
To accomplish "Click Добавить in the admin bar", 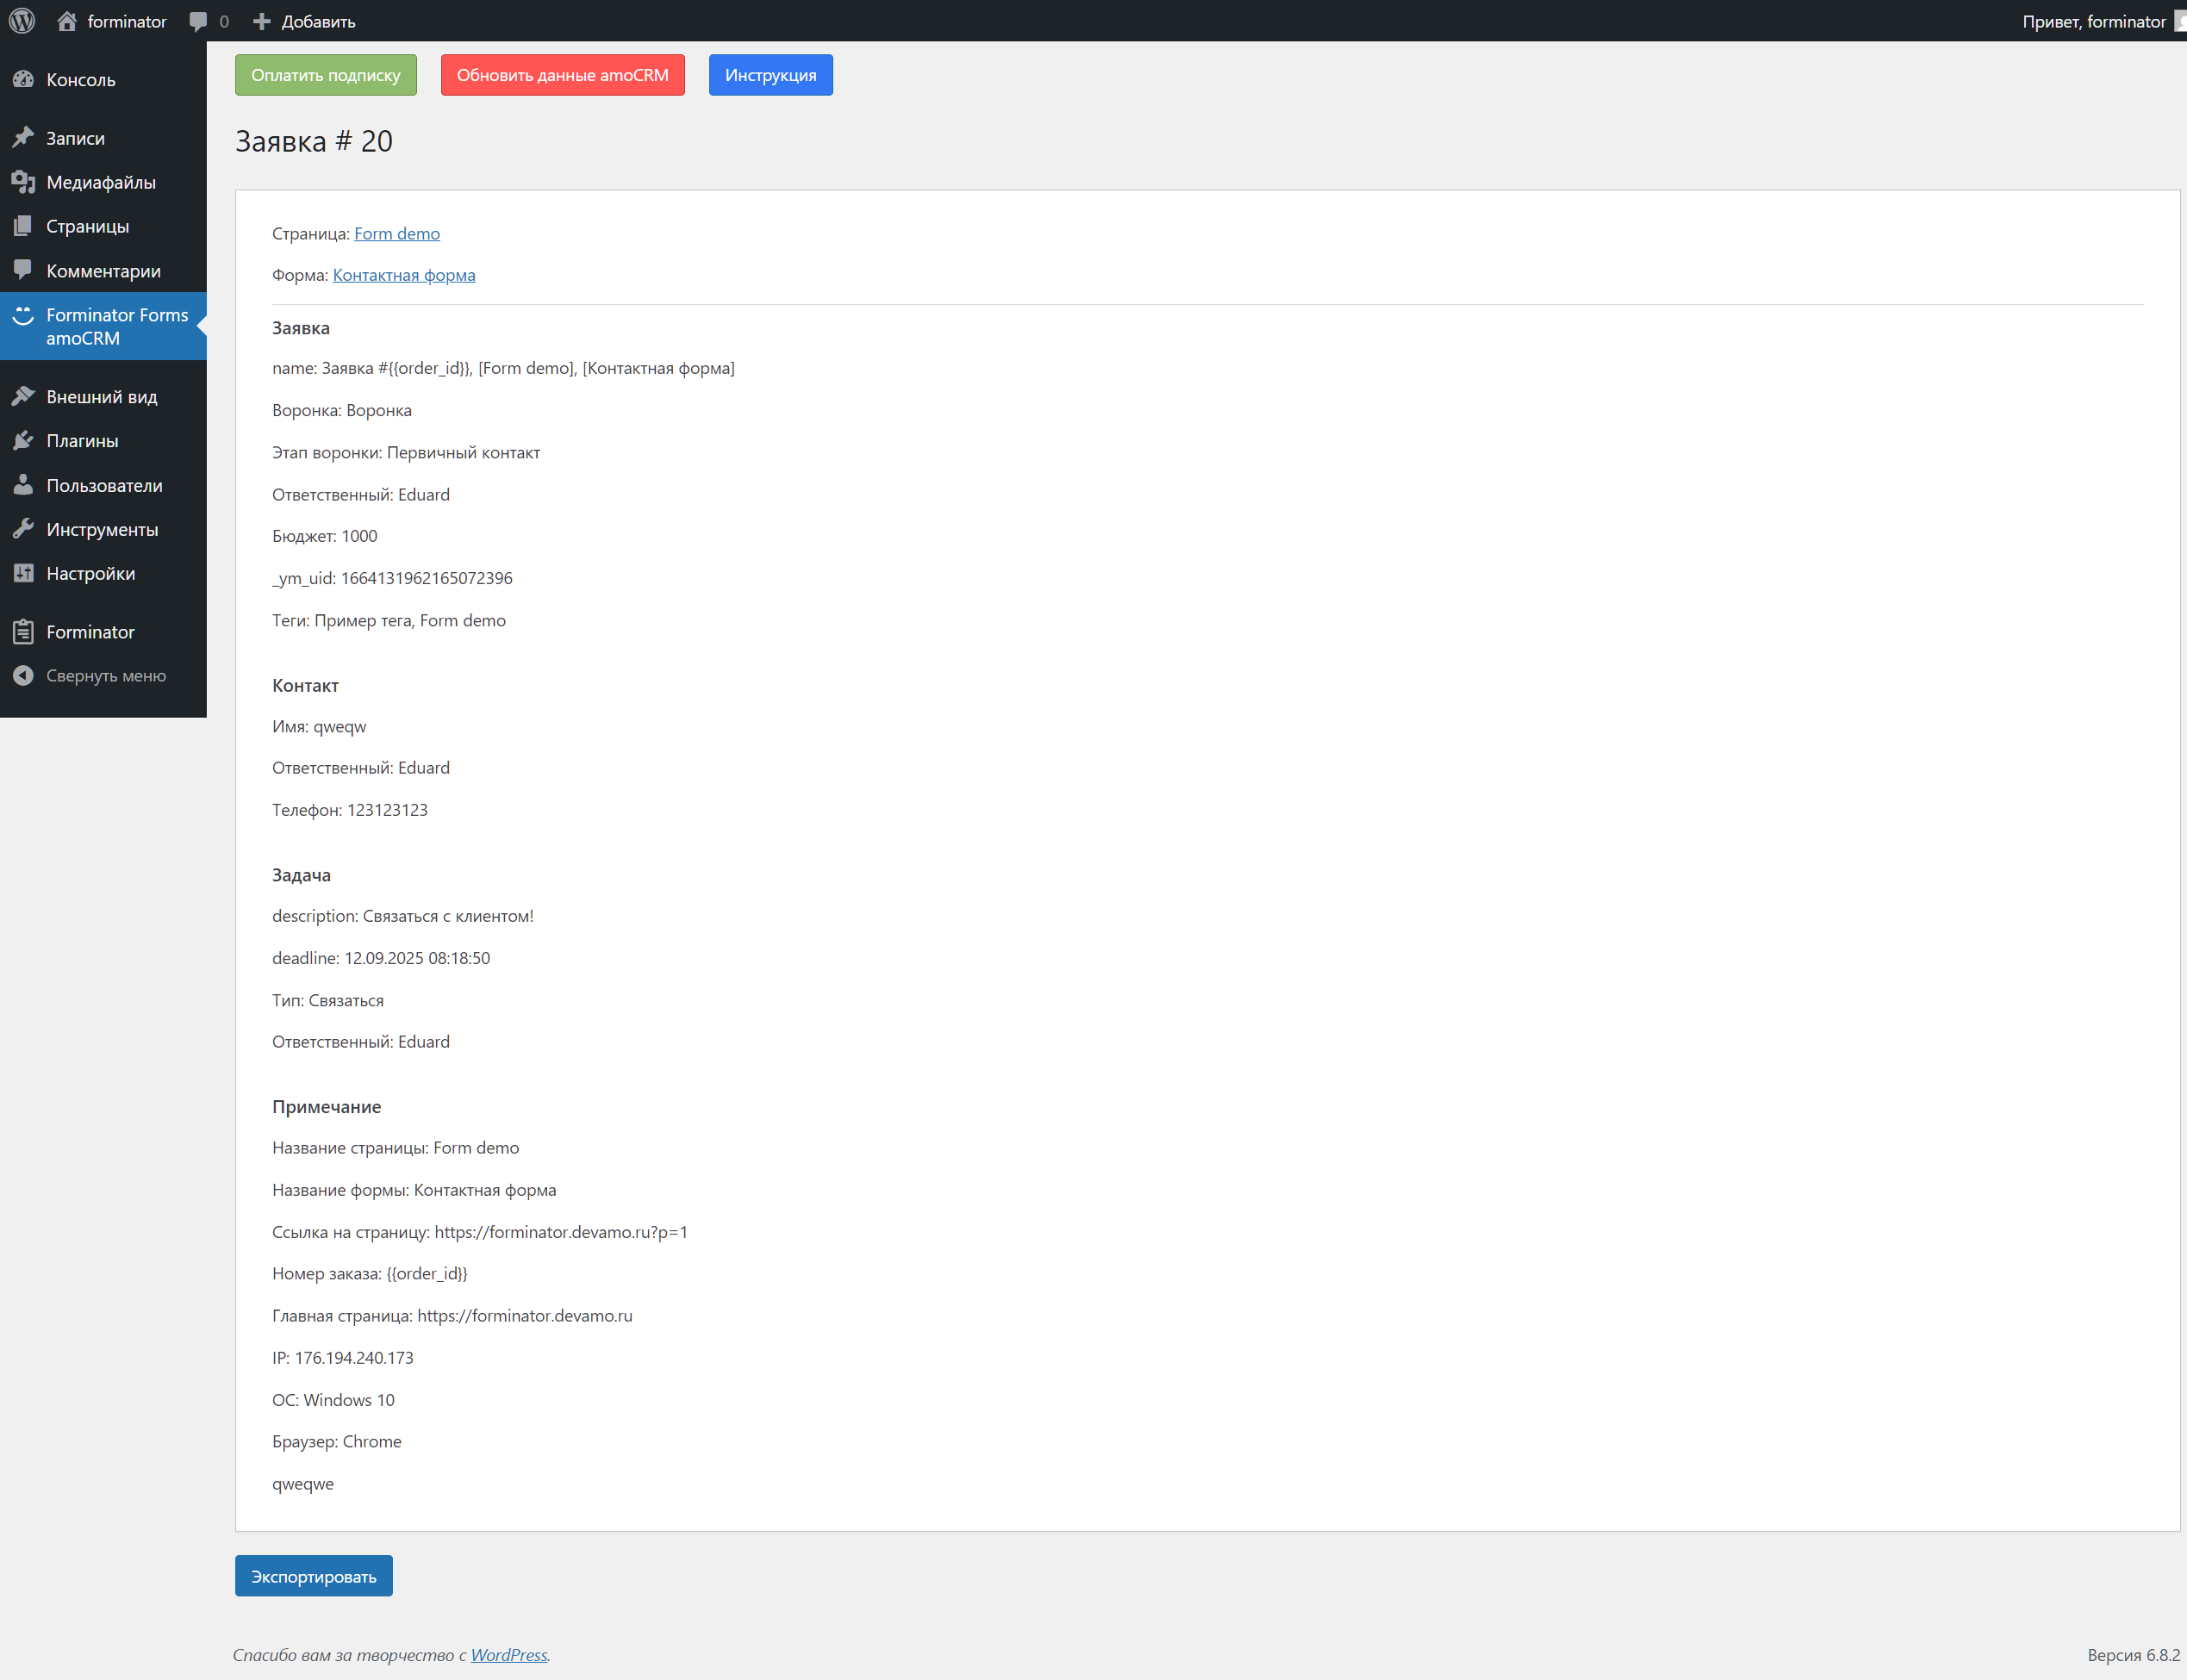I will [318, 21].
